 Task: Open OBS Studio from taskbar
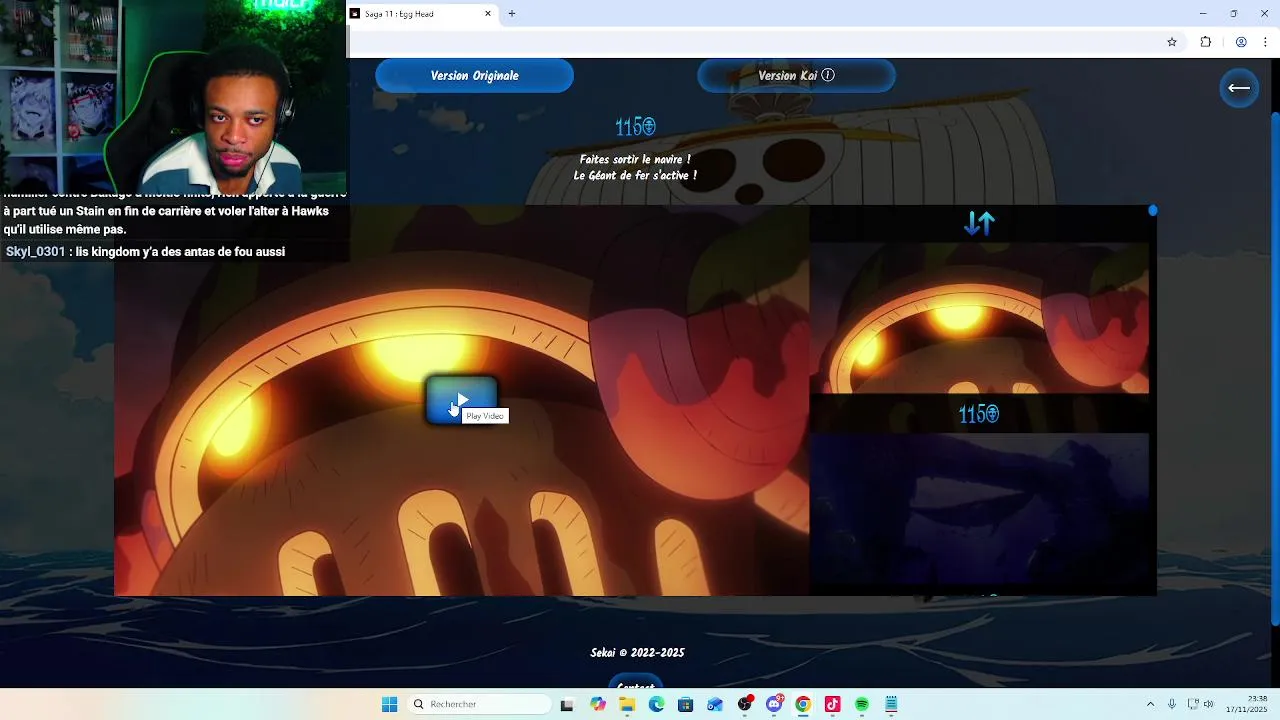coord(745,704)
